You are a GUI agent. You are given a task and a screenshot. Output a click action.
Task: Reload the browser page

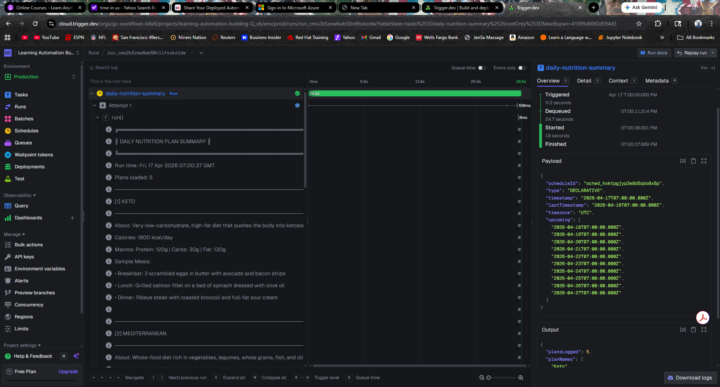point(35,23)
